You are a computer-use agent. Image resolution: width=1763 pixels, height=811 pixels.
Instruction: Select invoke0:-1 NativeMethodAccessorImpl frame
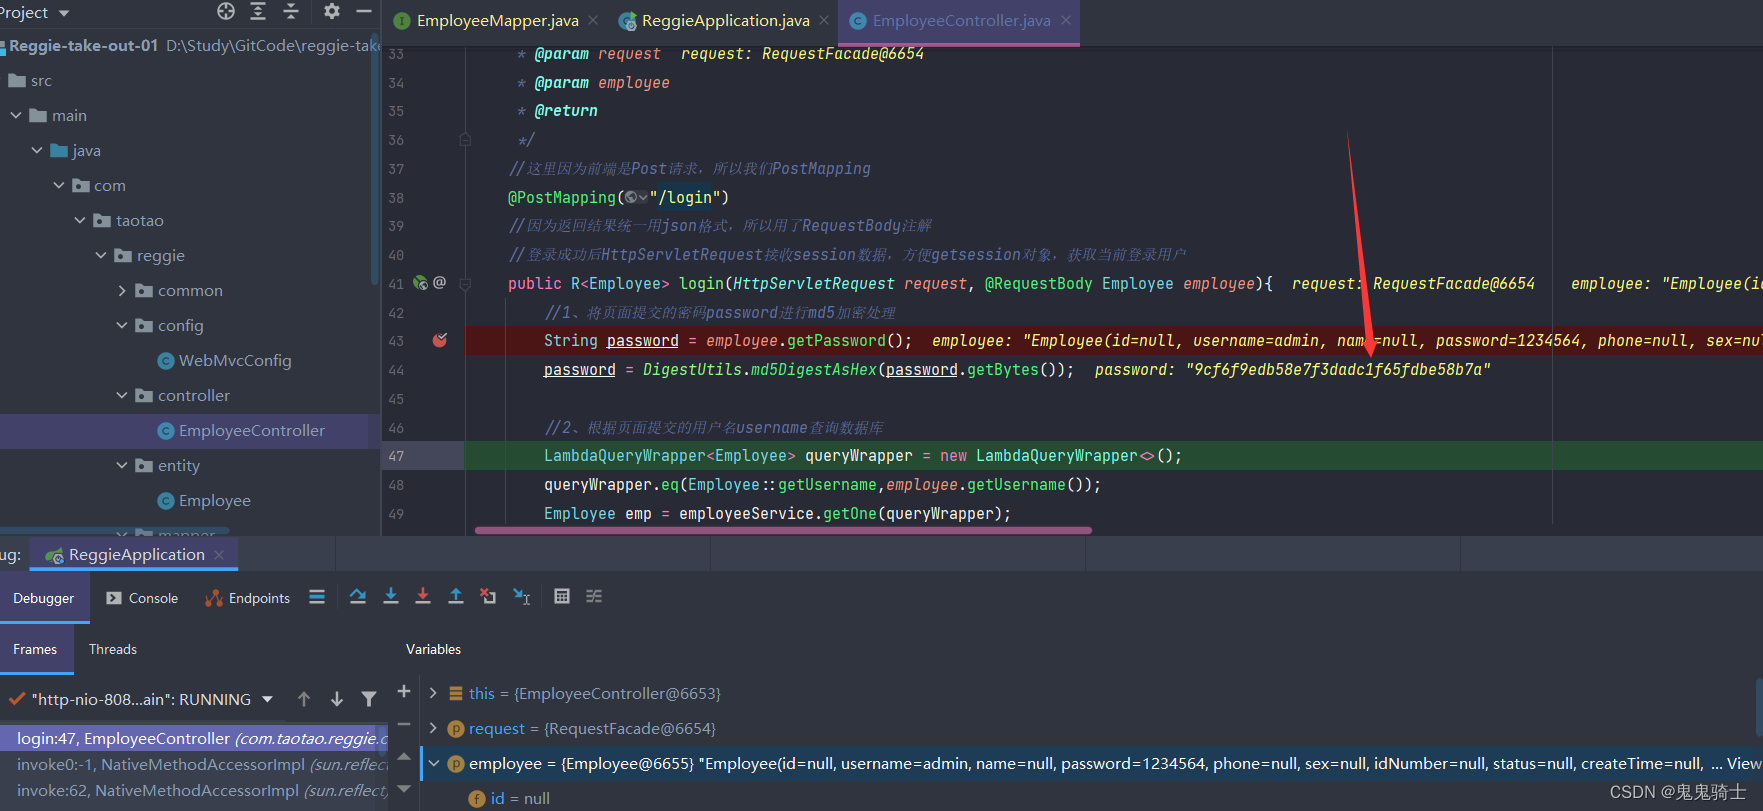click(x=194, y=765)
